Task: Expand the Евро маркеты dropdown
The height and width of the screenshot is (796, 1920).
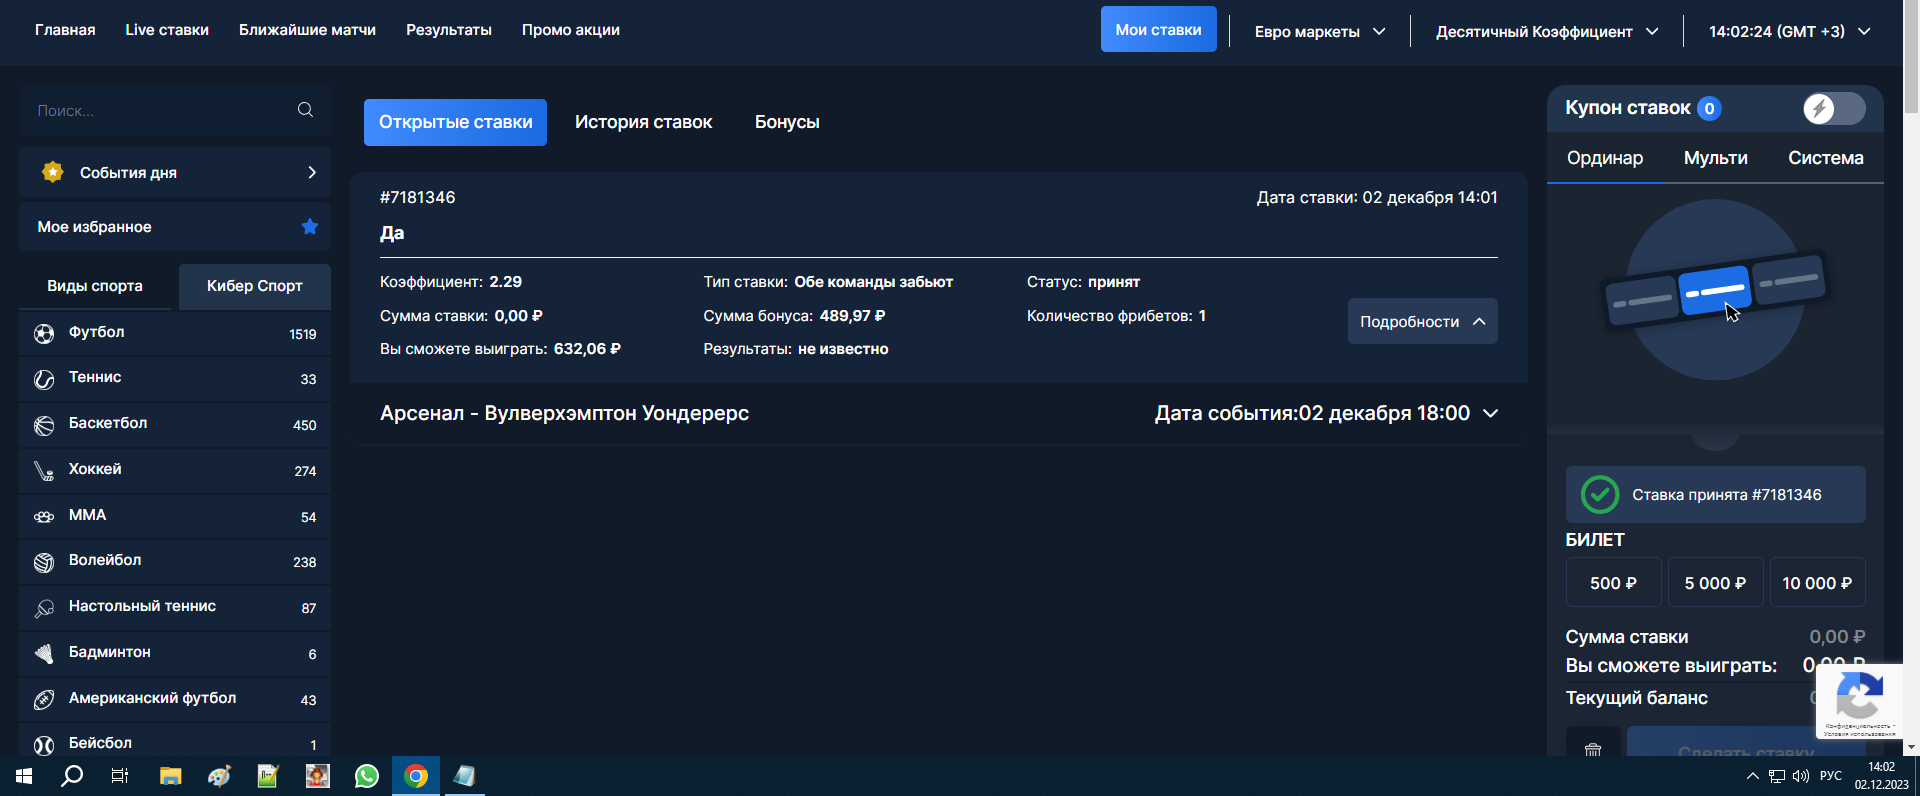Action: (x=1320, y=31)
